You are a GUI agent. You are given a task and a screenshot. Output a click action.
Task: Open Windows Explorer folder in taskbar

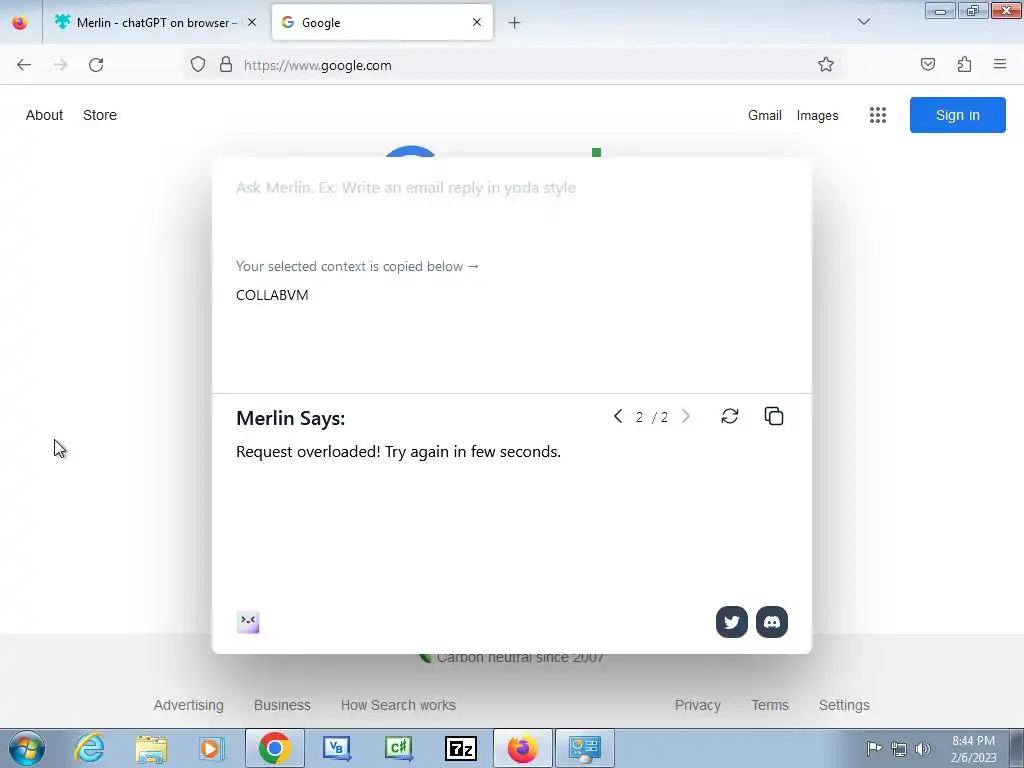151,748
